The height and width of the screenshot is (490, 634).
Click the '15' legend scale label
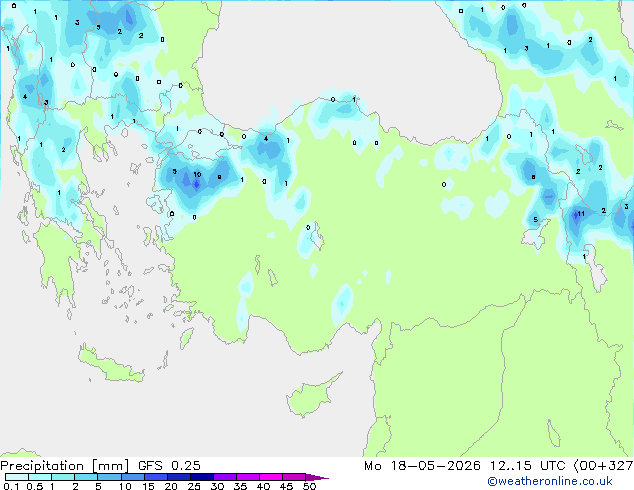coord(148,486)
